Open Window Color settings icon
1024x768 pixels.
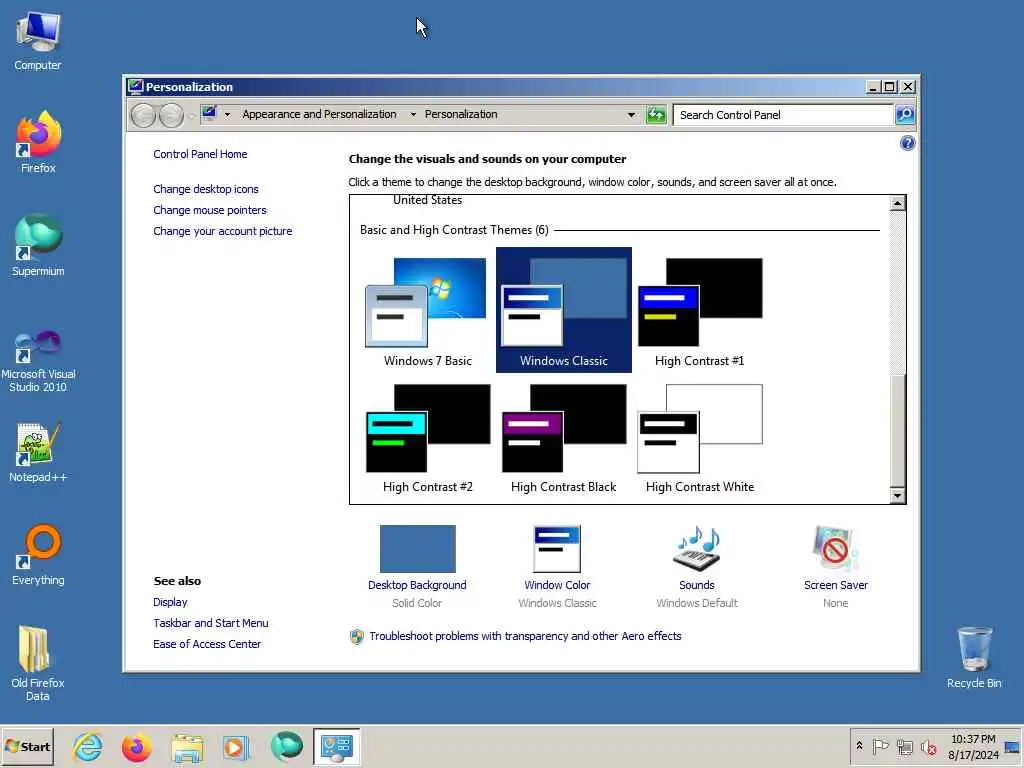click(557, 549)
